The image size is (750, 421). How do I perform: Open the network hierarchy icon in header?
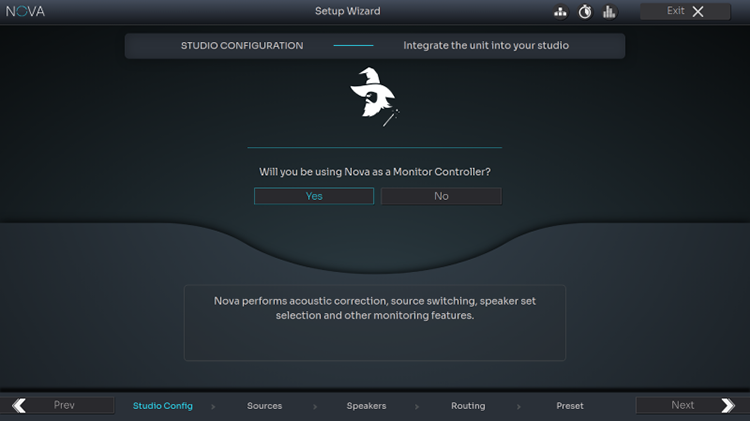pos(560,11)
